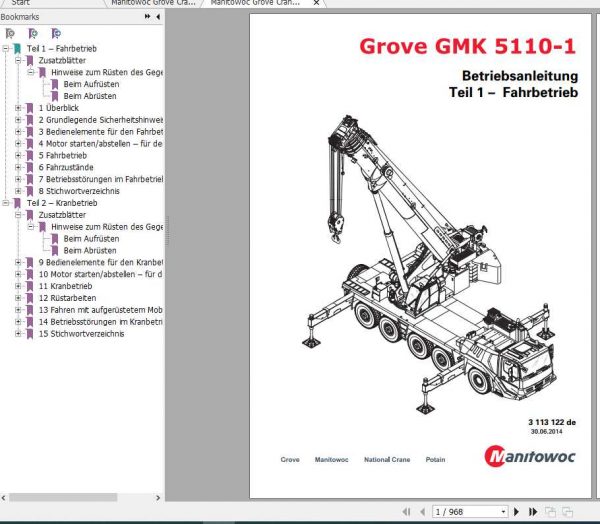
Task: Select Hinweise zum Rüsten under Teil 2
Action: [107, 227]
